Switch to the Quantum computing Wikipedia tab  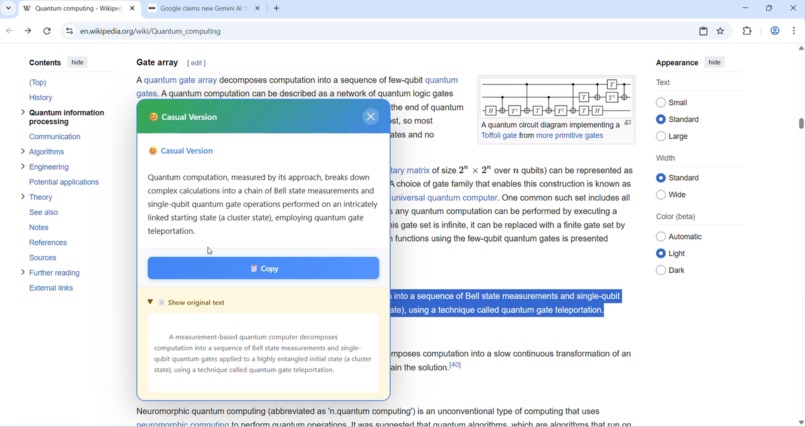79,8
